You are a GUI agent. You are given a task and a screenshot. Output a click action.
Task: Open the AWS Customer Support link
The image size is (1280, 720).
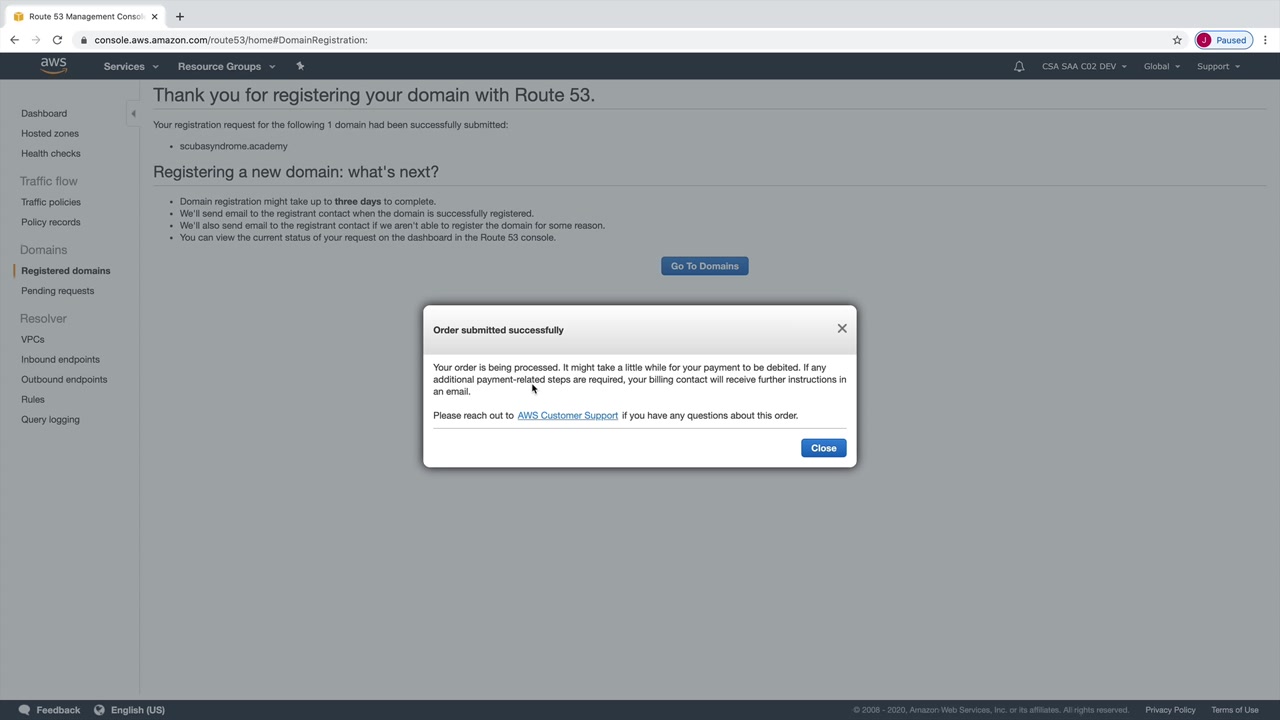point(568,416)
